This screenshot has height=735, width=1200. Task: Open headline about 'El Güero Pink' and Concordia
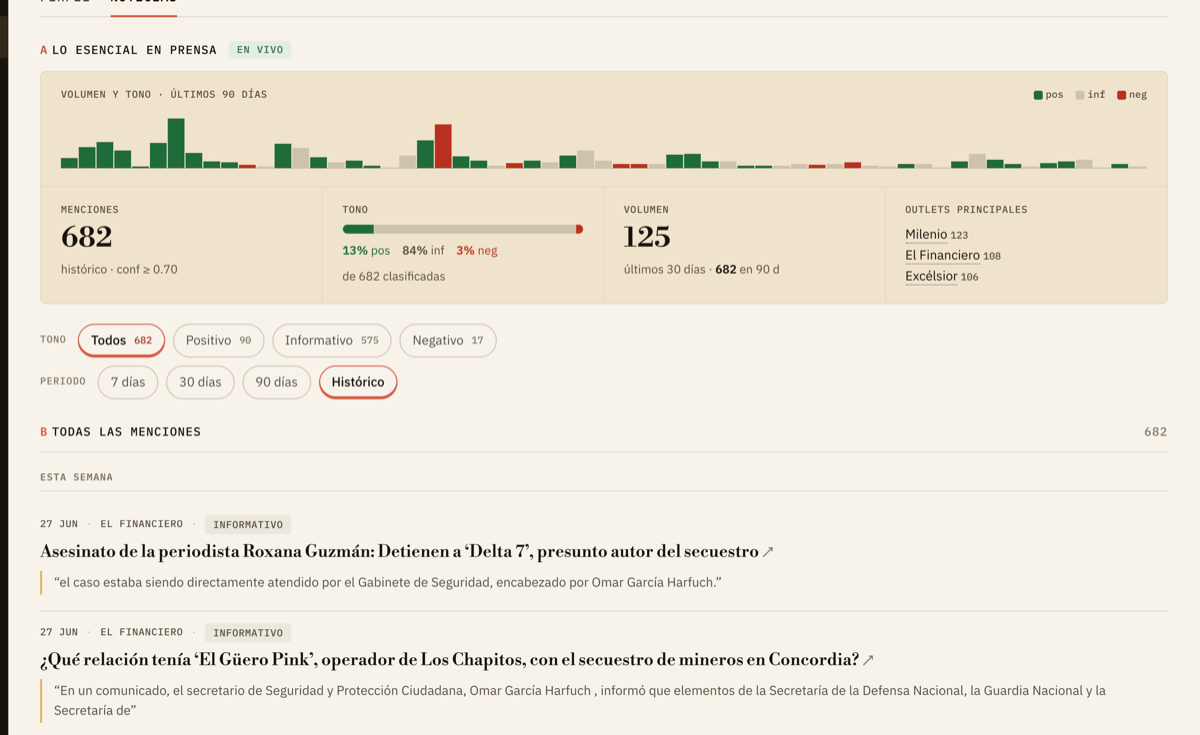pos(449,660)
